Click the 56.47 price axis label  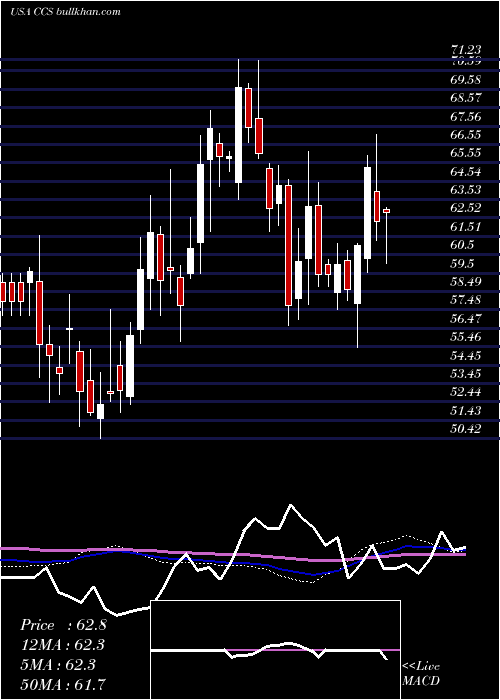pos(466,318)
